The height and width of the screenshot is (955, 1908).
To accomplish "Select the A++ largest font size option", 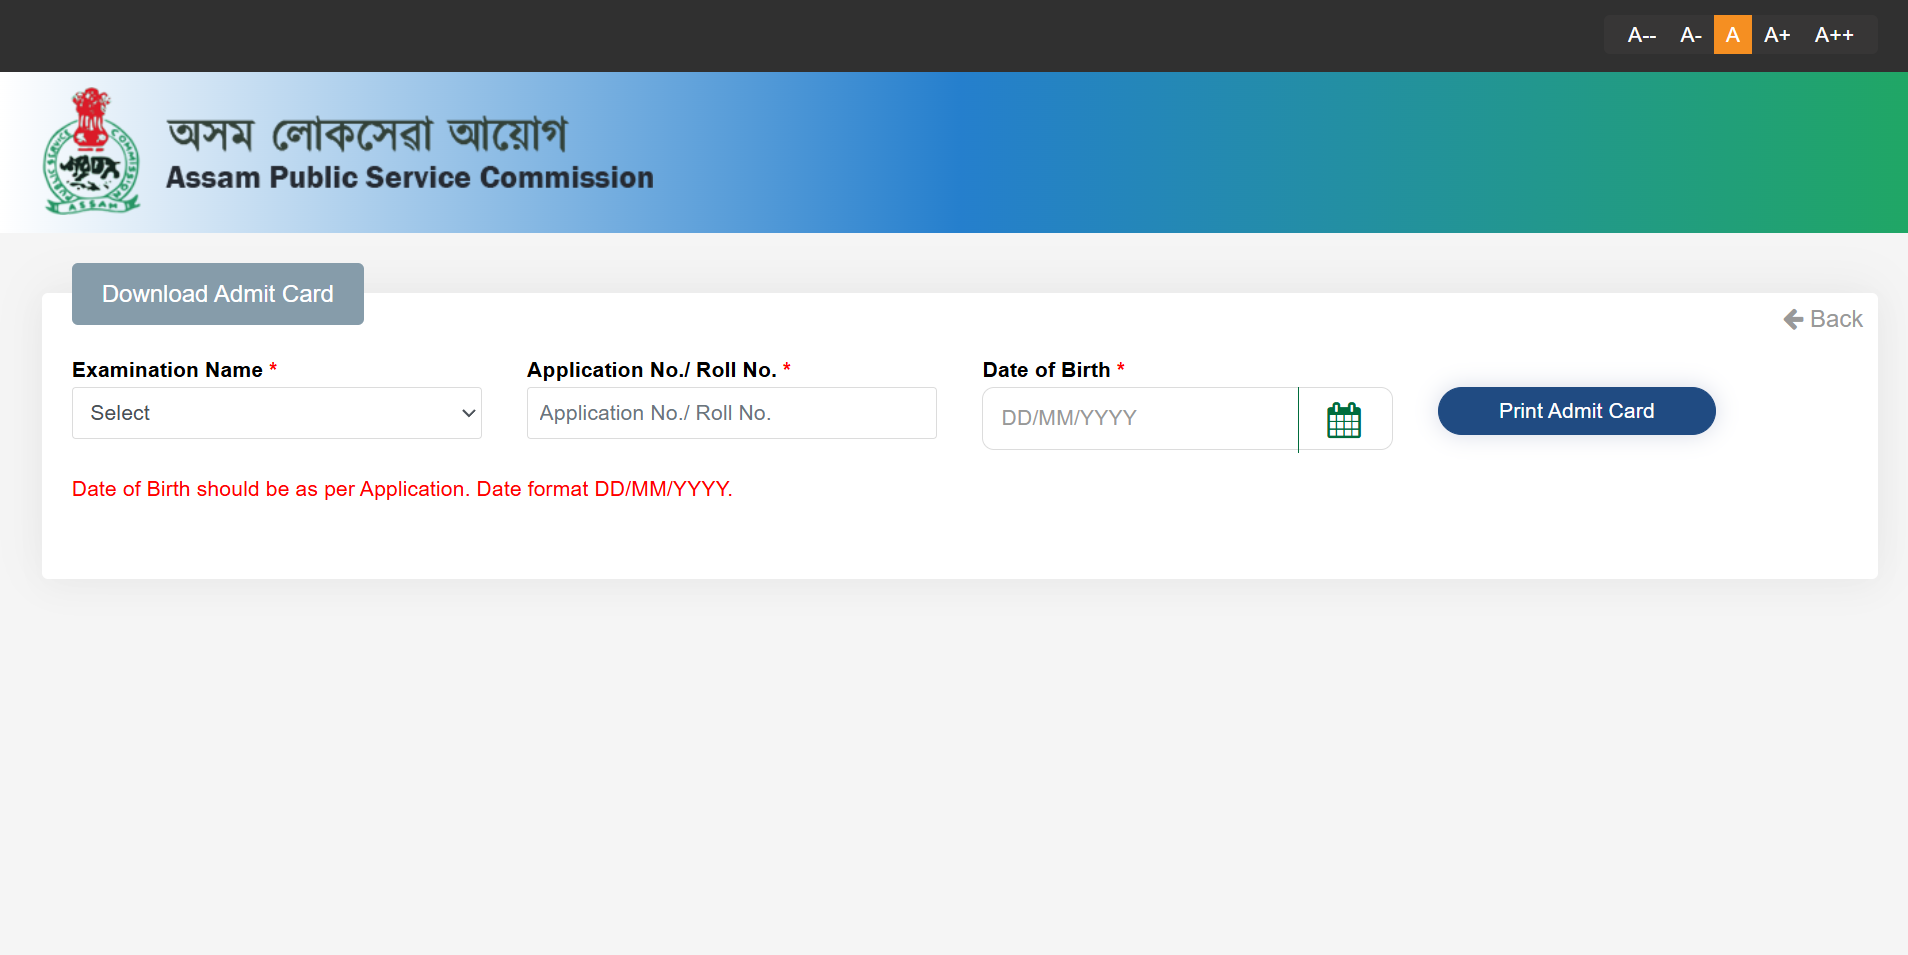I will click(x=1835, y=34).
